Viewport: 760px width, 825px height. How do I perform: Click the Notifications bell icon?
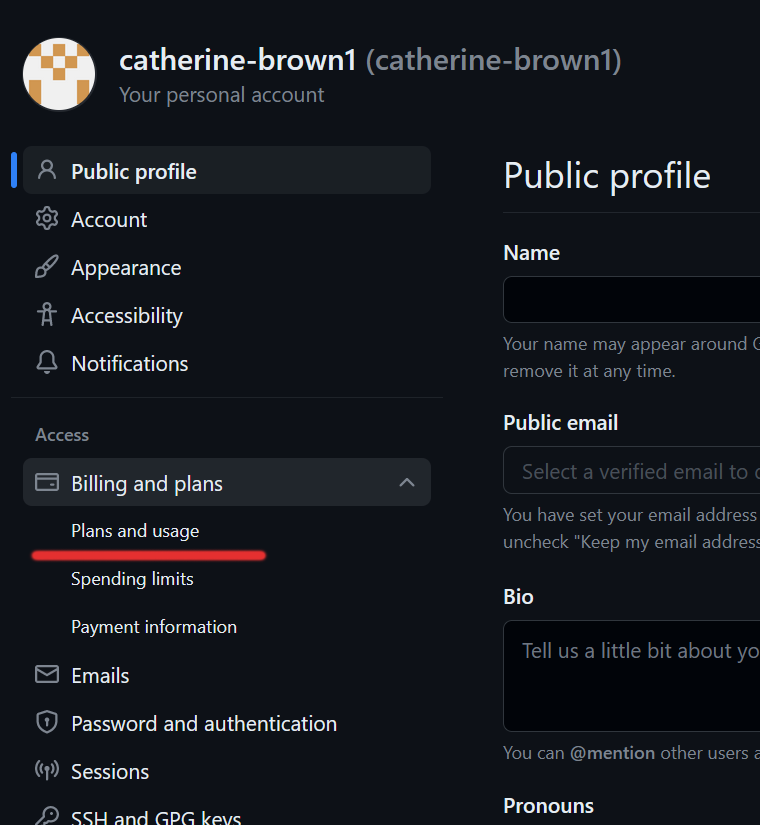point(46,363)
